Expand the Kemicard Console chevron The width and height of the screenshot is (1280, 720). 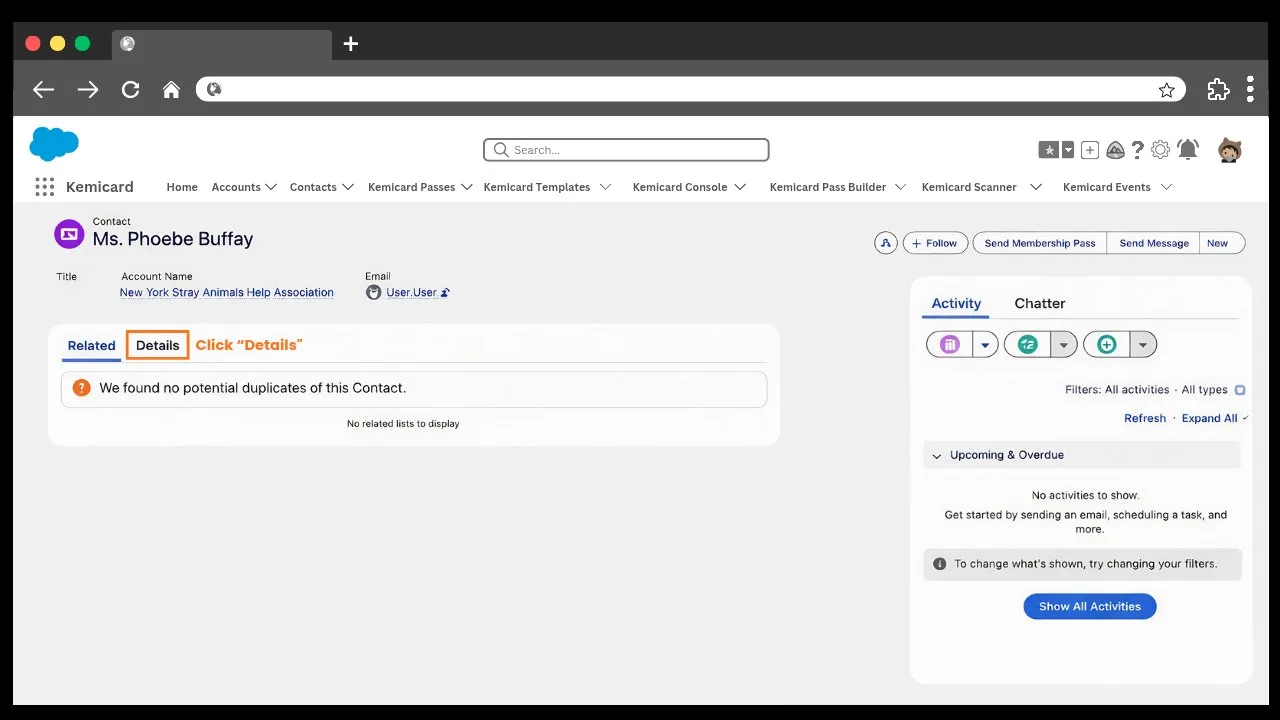click(x=740, y=187)
